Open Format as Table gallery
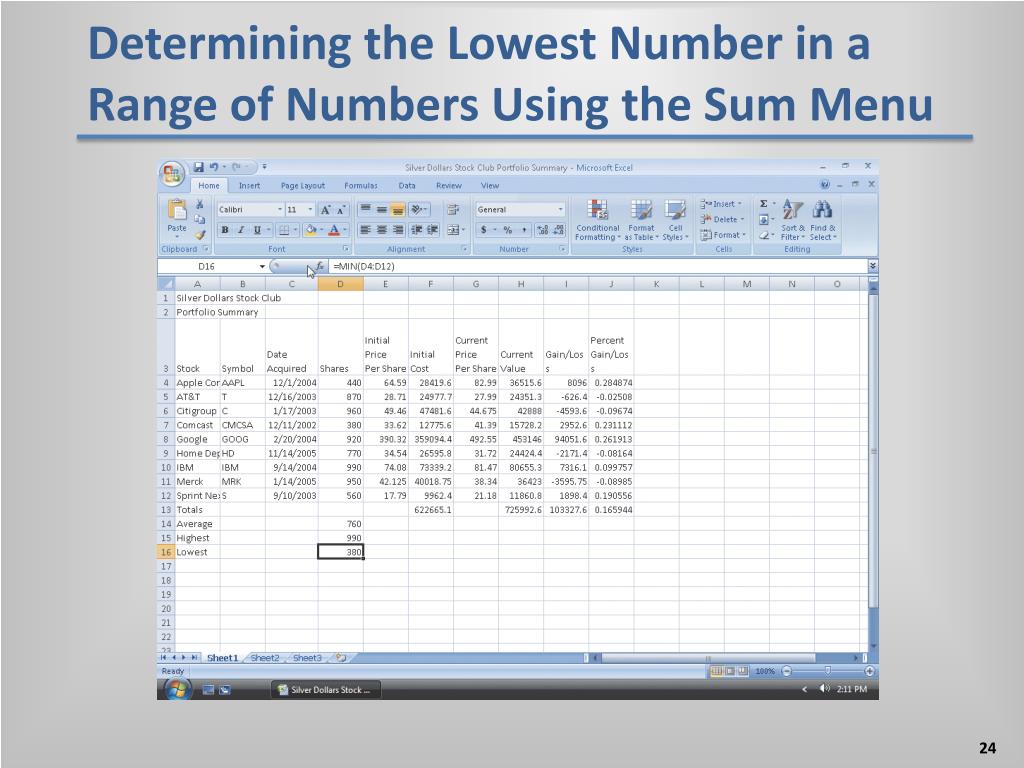Screen dimensions: 1024x768 click(641, 220)
